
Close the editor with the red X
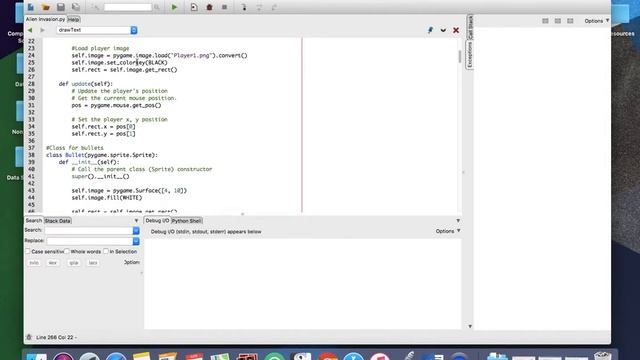(x=456, y=30)
